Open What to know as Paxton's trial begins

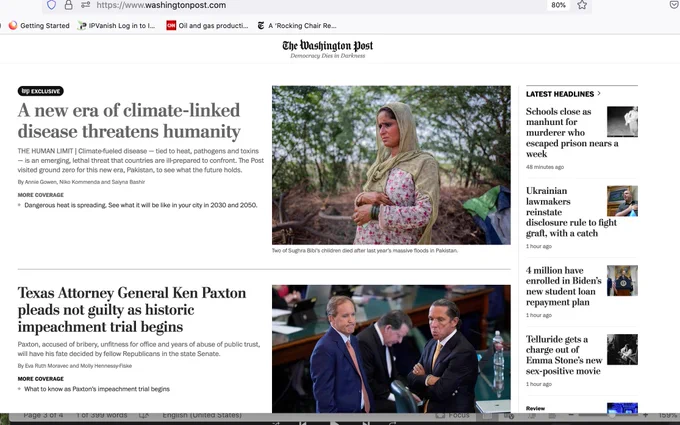coord(97,389)
